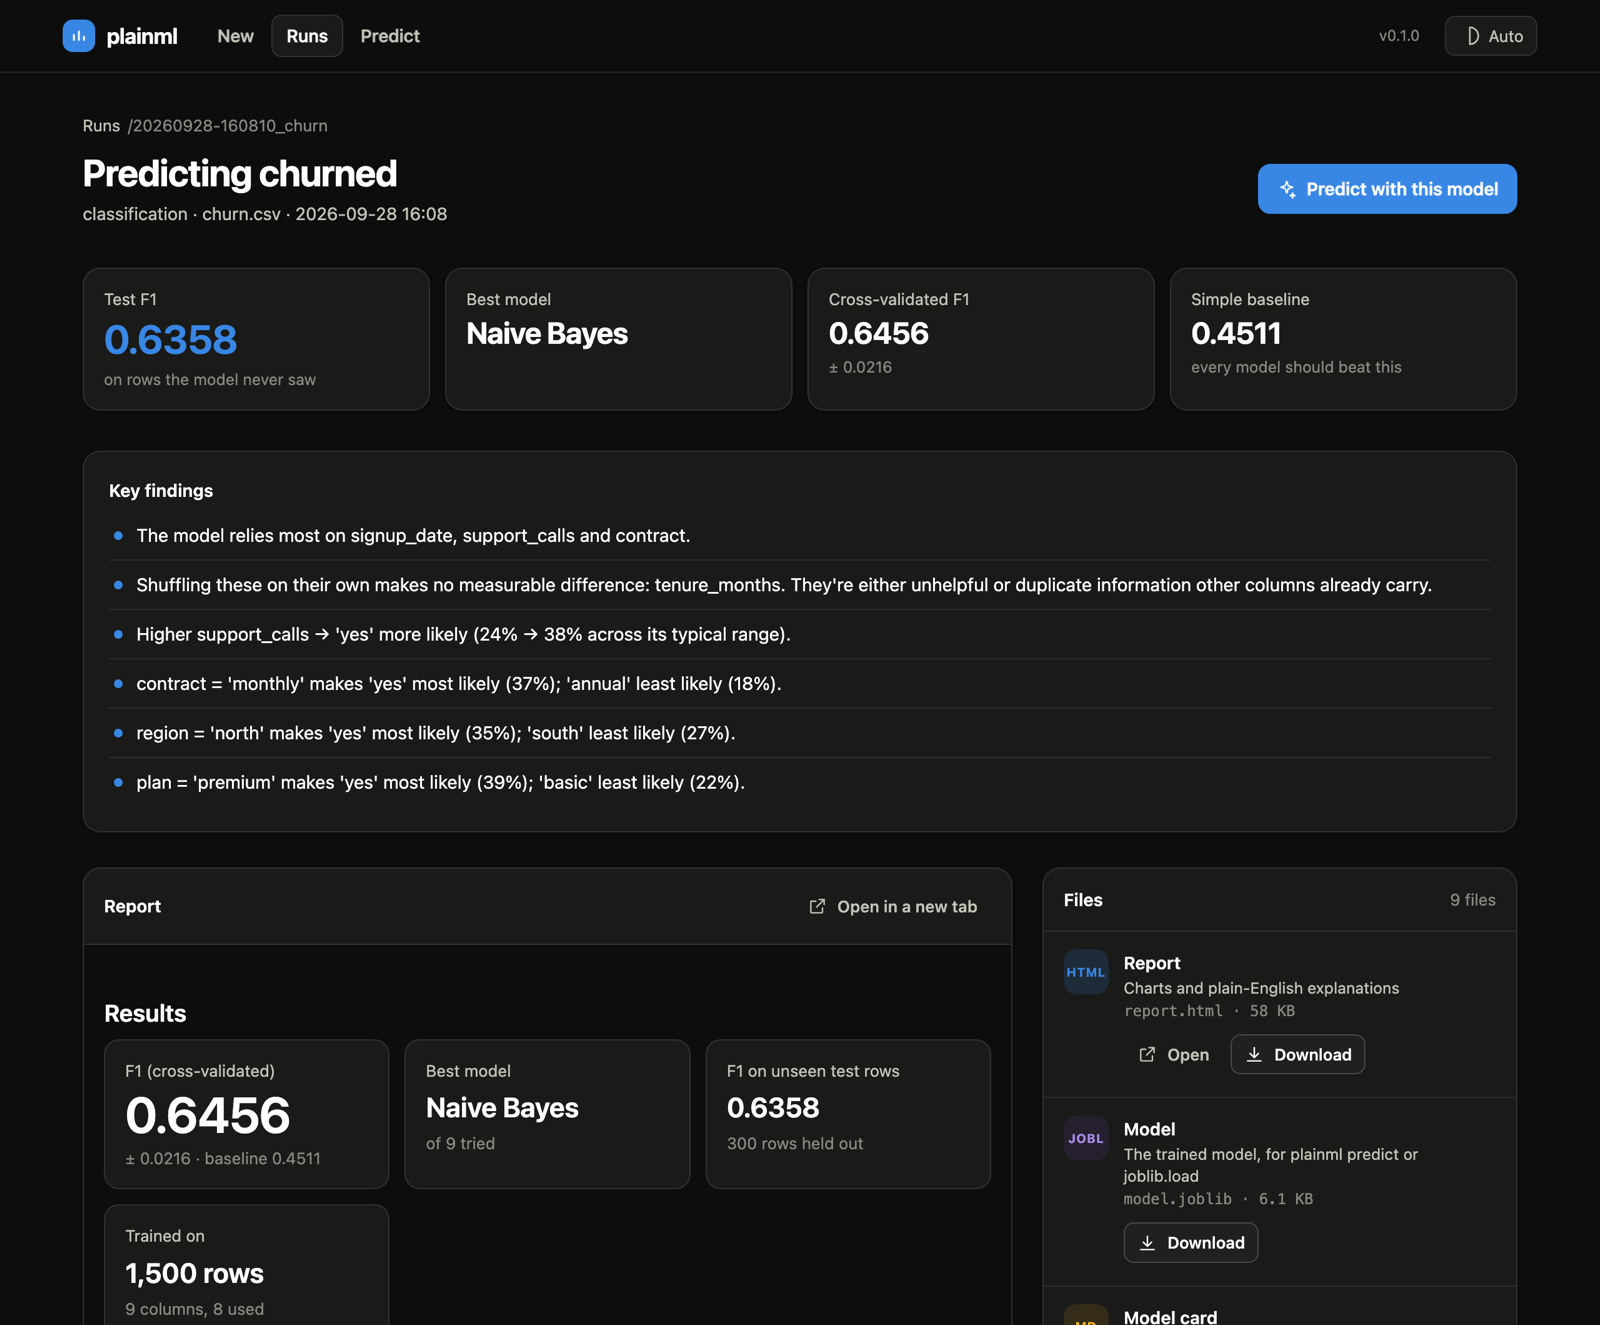Click the Higher support_calls finding
The height and width of the screenshot is (1325, 1600).
point(463,634)
